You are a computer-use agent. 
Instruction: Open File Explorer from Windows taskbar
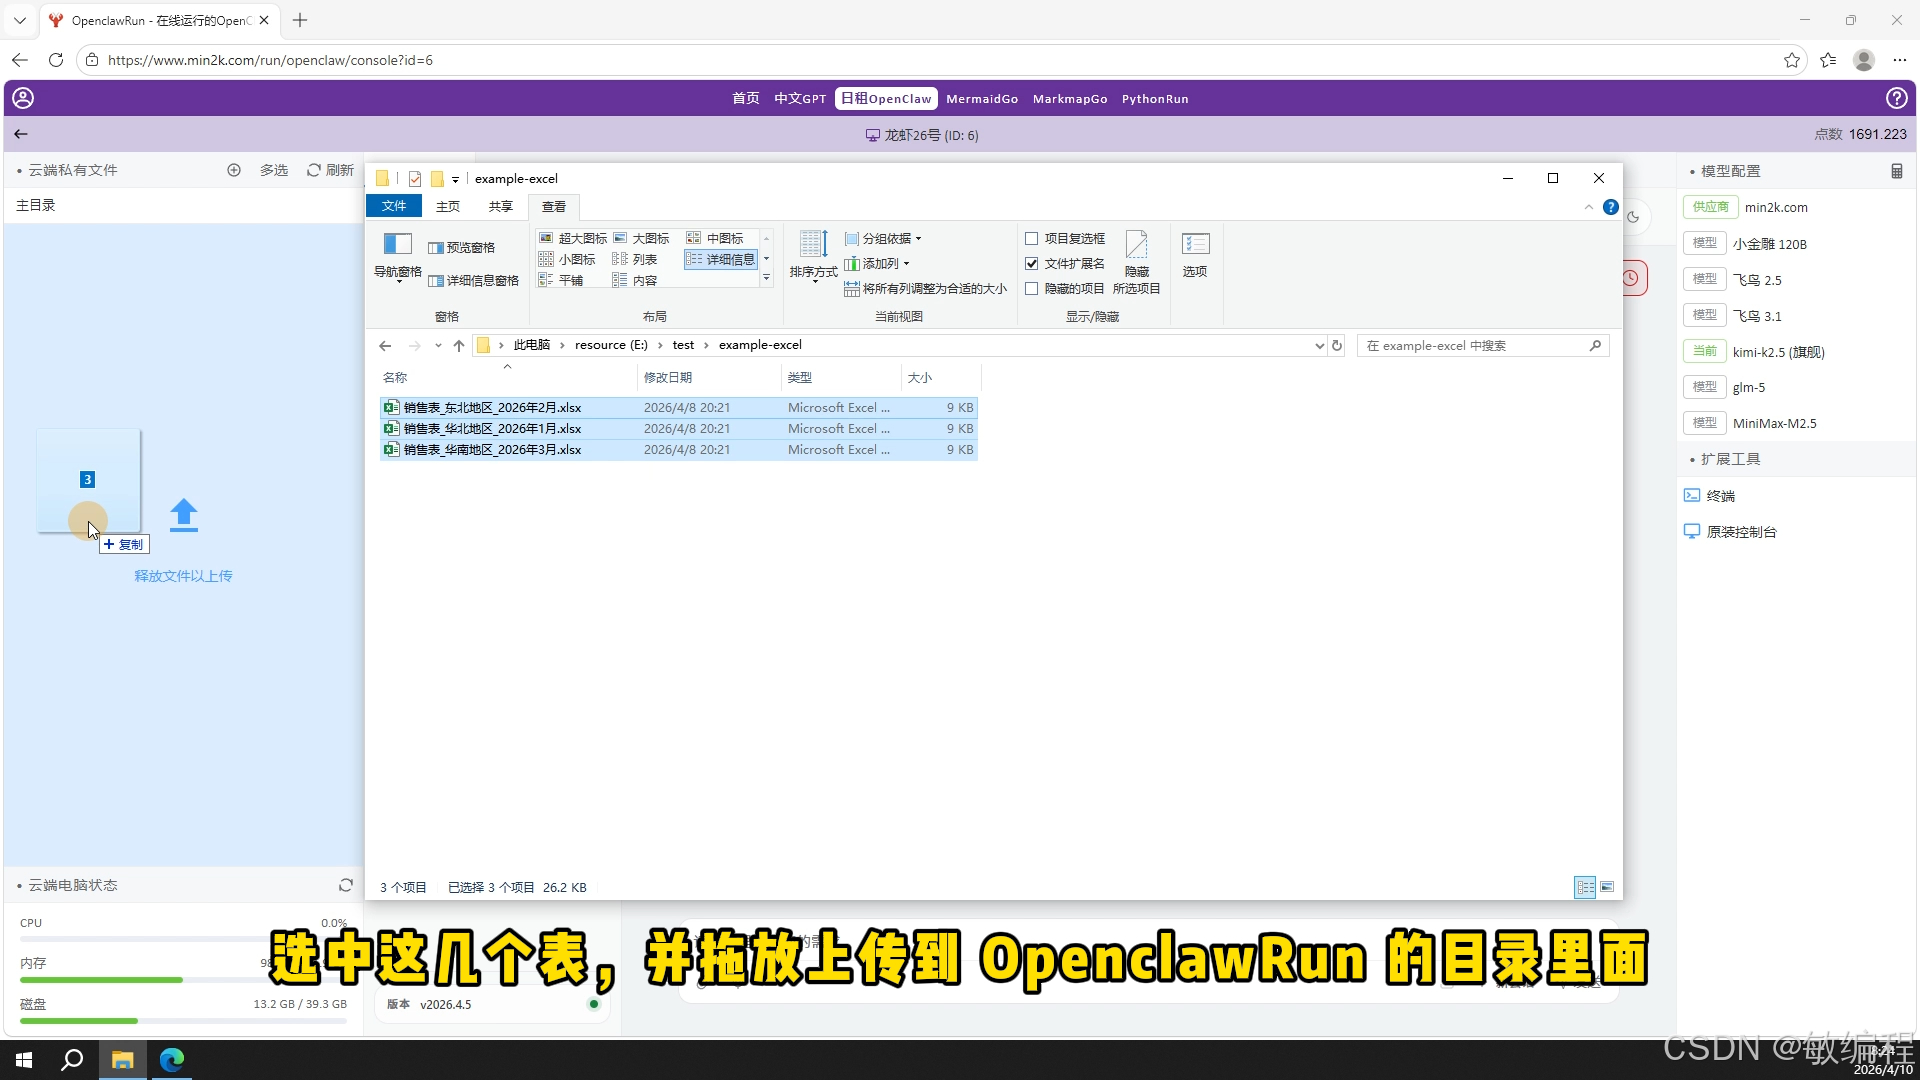(123, 1060)
